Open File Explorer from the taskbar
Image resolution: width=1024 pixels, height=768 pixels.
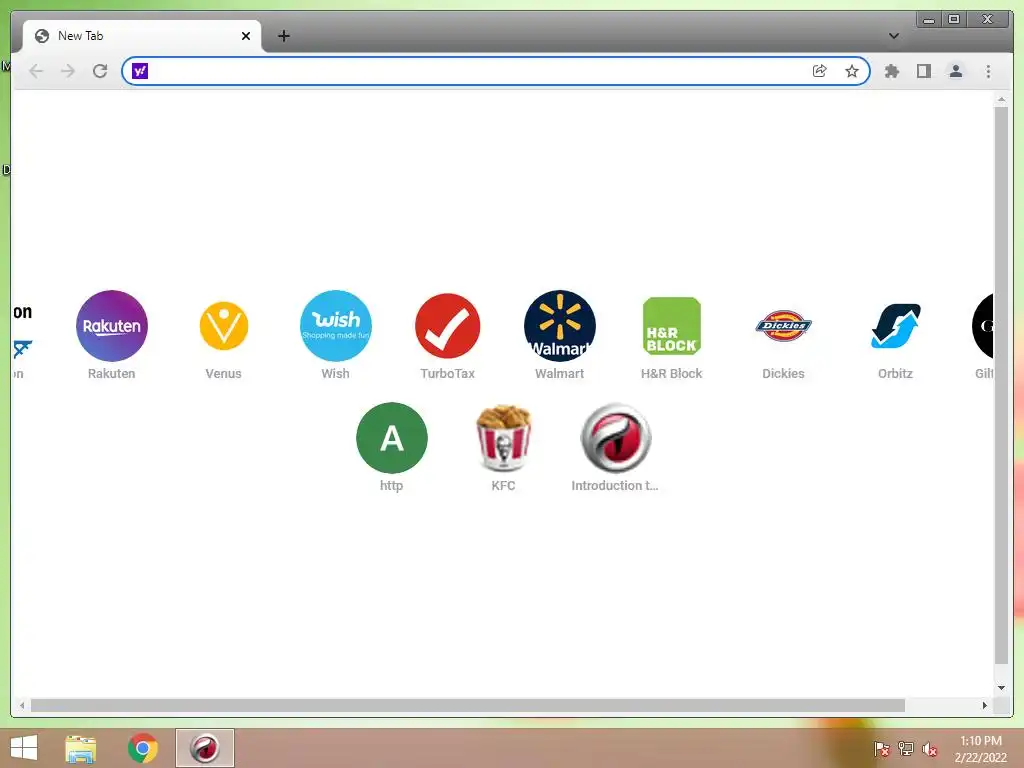click(x=81, y=748)
